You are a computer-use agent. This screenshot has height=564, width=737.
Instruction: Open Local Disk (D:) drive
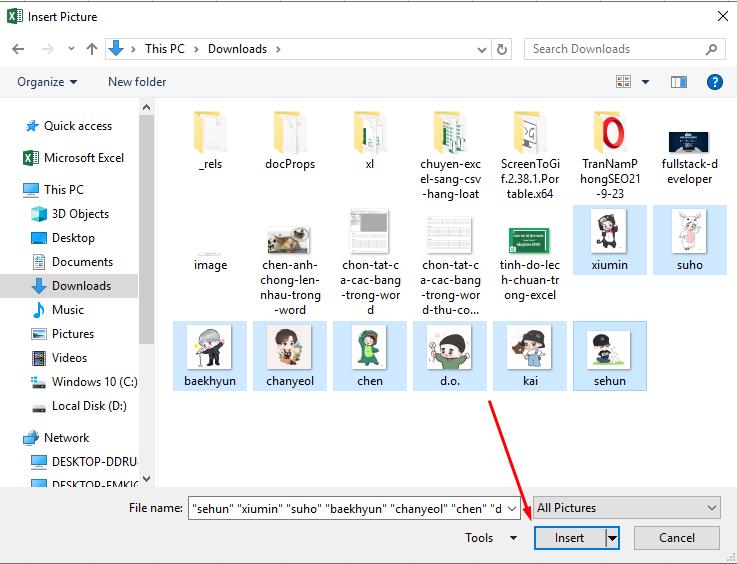click(x=79, y=406)
